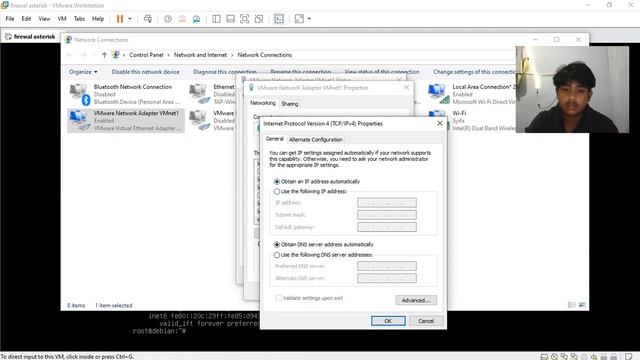This screenshot has width=640, height=360.
Task: Click the hard disk status bar icon
Action: tap(544, 357)
